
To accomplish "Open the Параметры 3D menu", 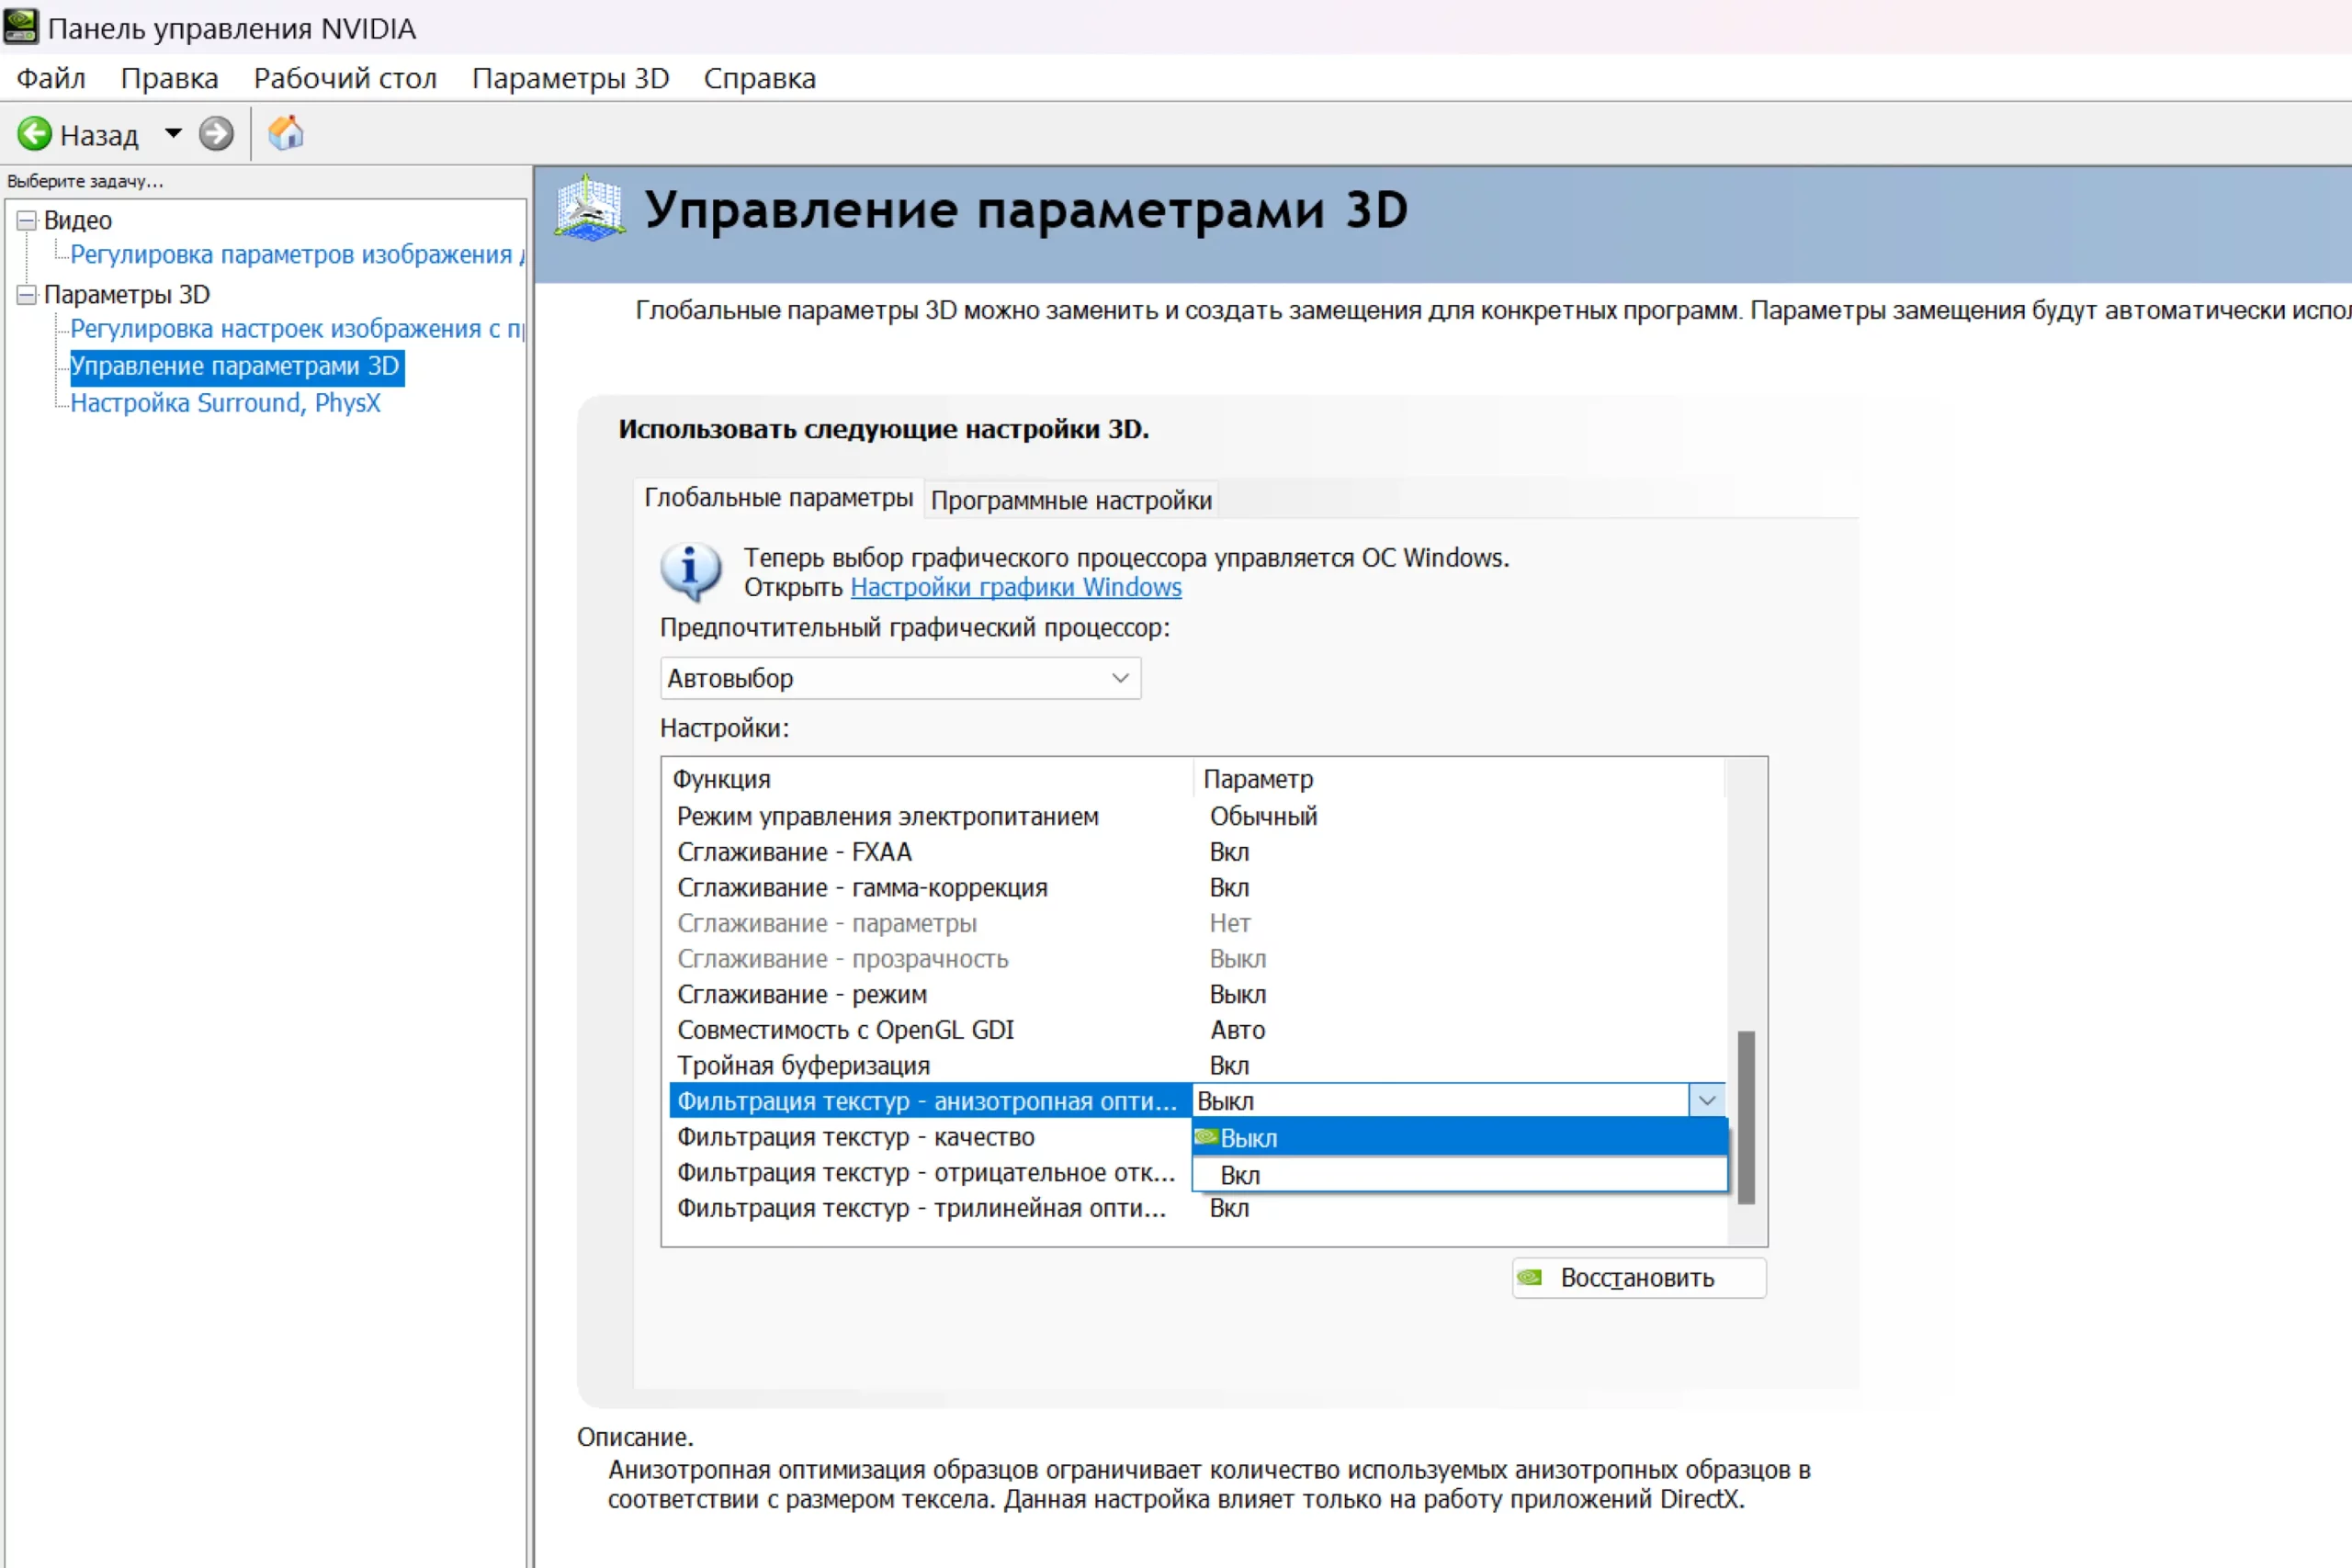I will (570, 78).
